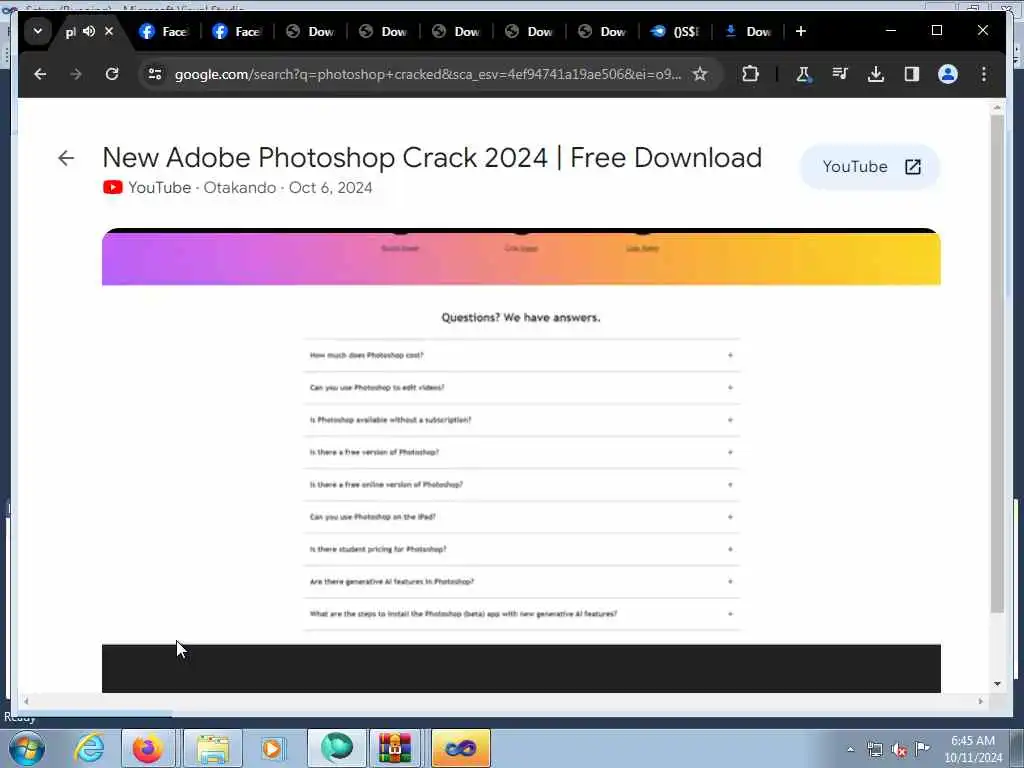Open the Windows Start menu
1024x768 pixels.
tap(27, 748)
